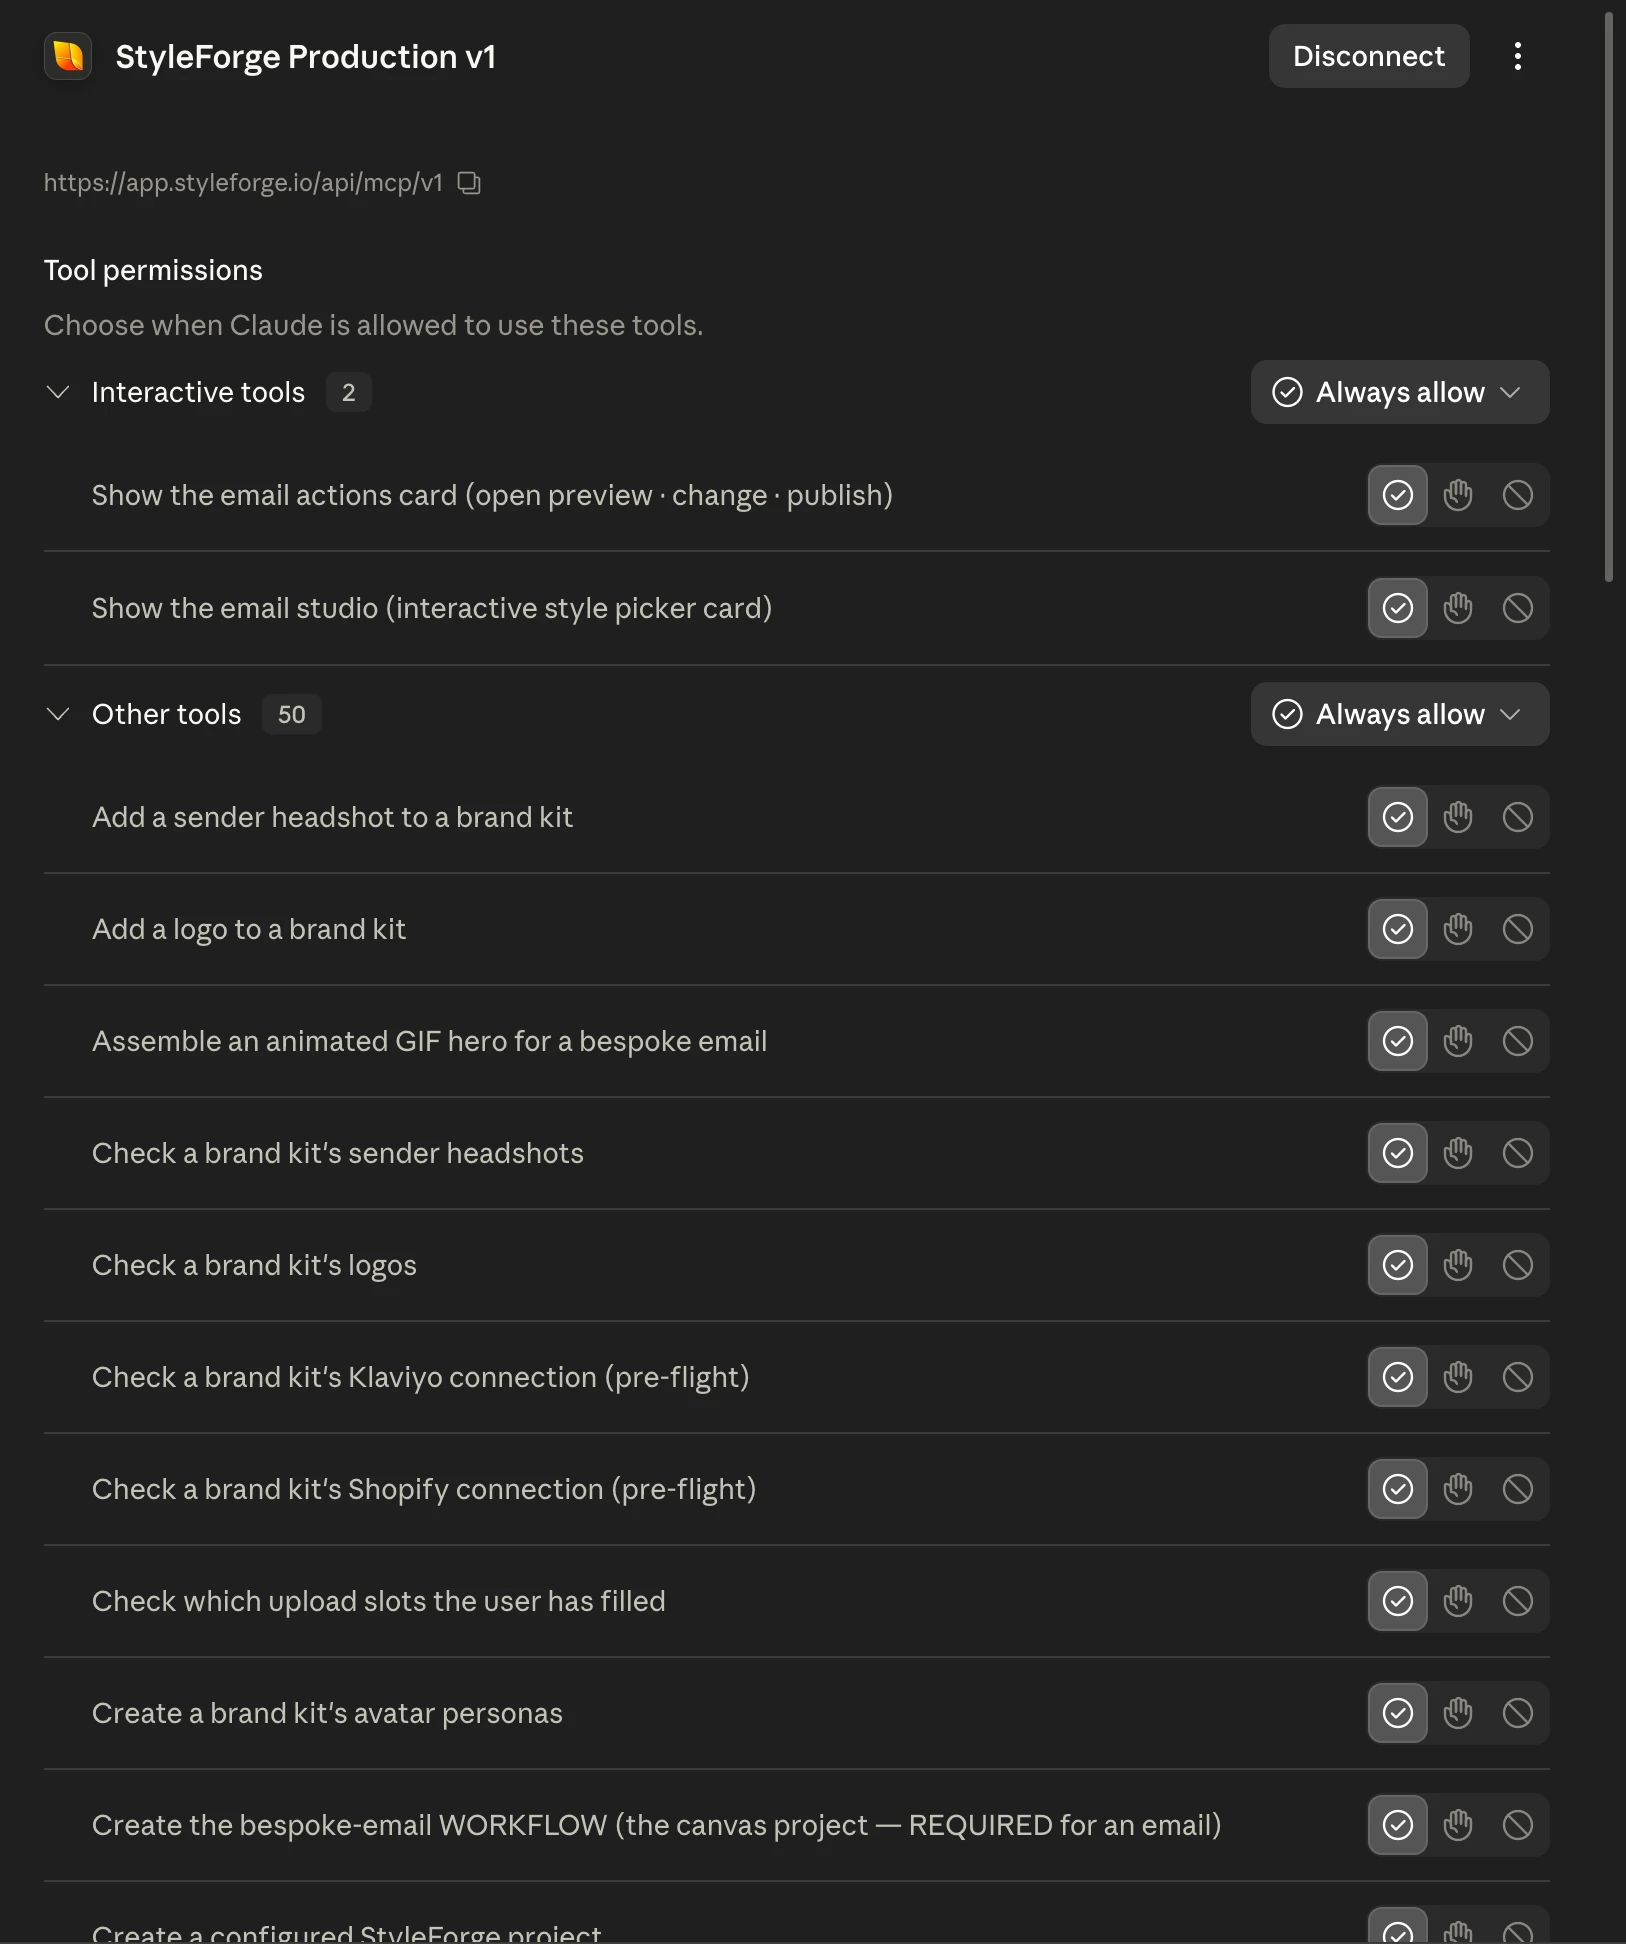Require approval for 'Create a brand kit's avatar personas'
This screenshot has width=1626, height=1944.
tap(1458, 1713)
